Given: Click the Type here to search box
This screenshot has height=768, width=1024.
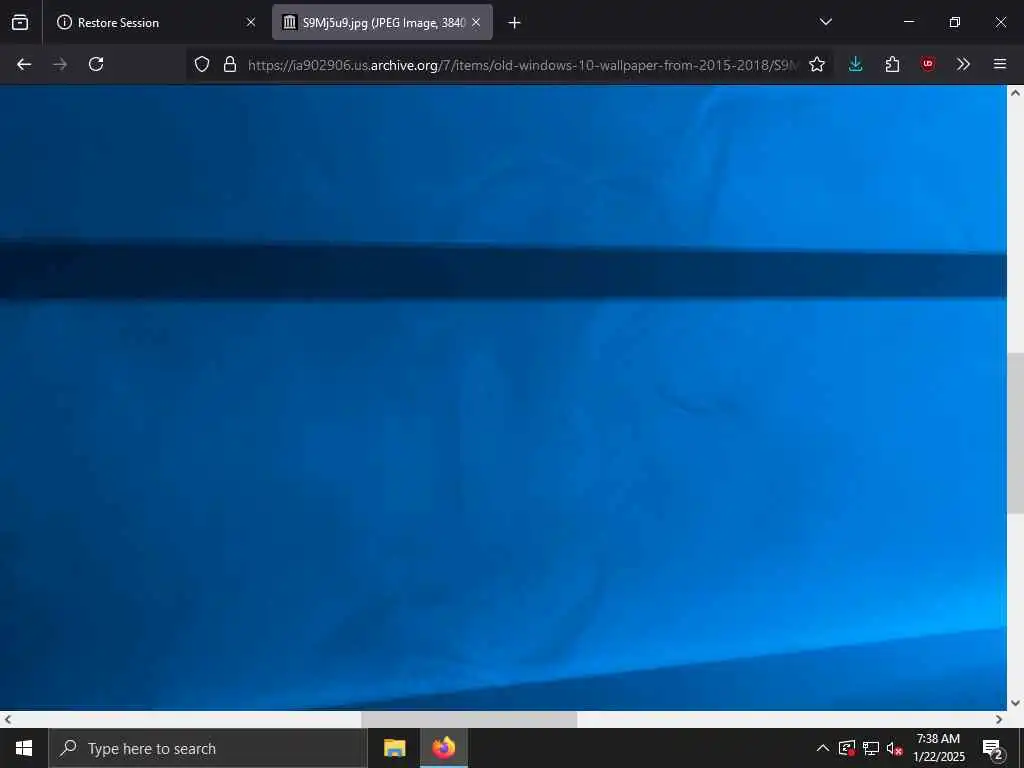Looking at the screenshot, I should coord(208,748).
